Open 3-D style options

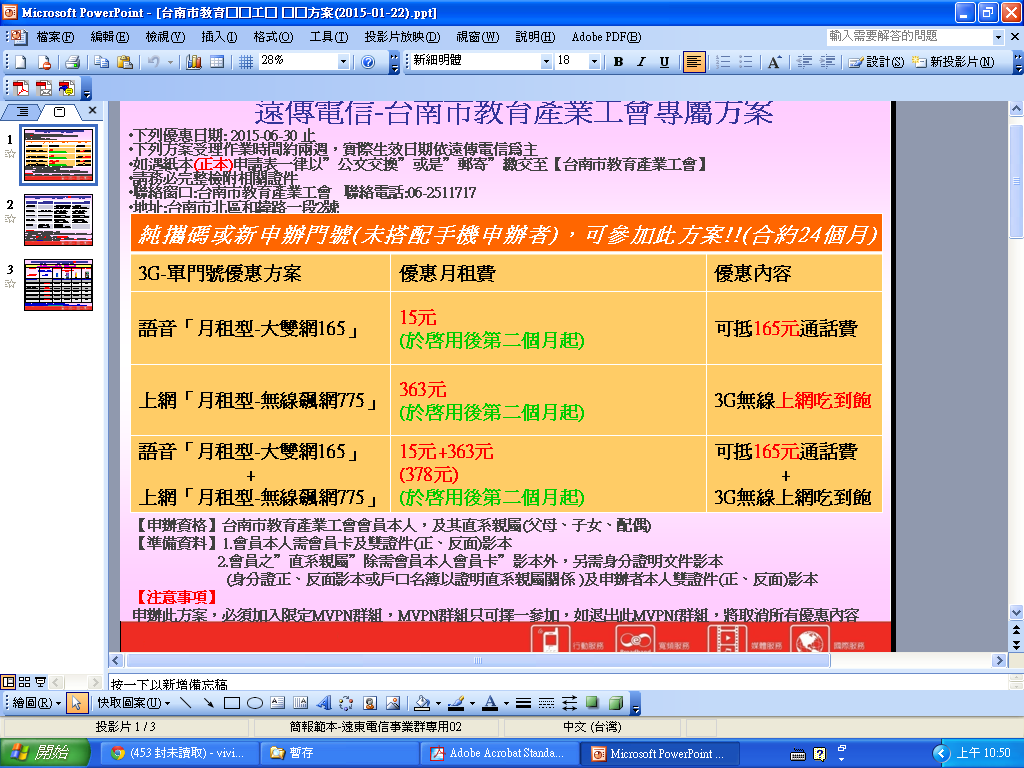pos(615,703)
